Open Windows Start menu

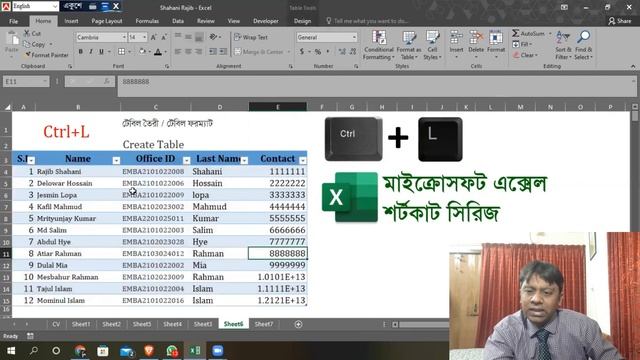[x=11, y=351]
